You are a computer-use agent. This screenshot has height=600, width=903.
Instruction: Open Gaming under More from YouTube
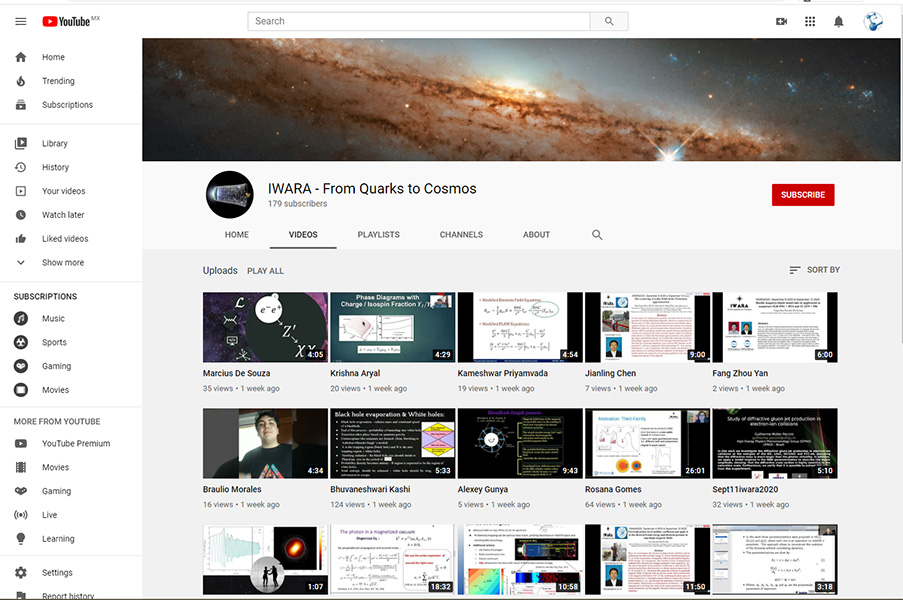71,491
